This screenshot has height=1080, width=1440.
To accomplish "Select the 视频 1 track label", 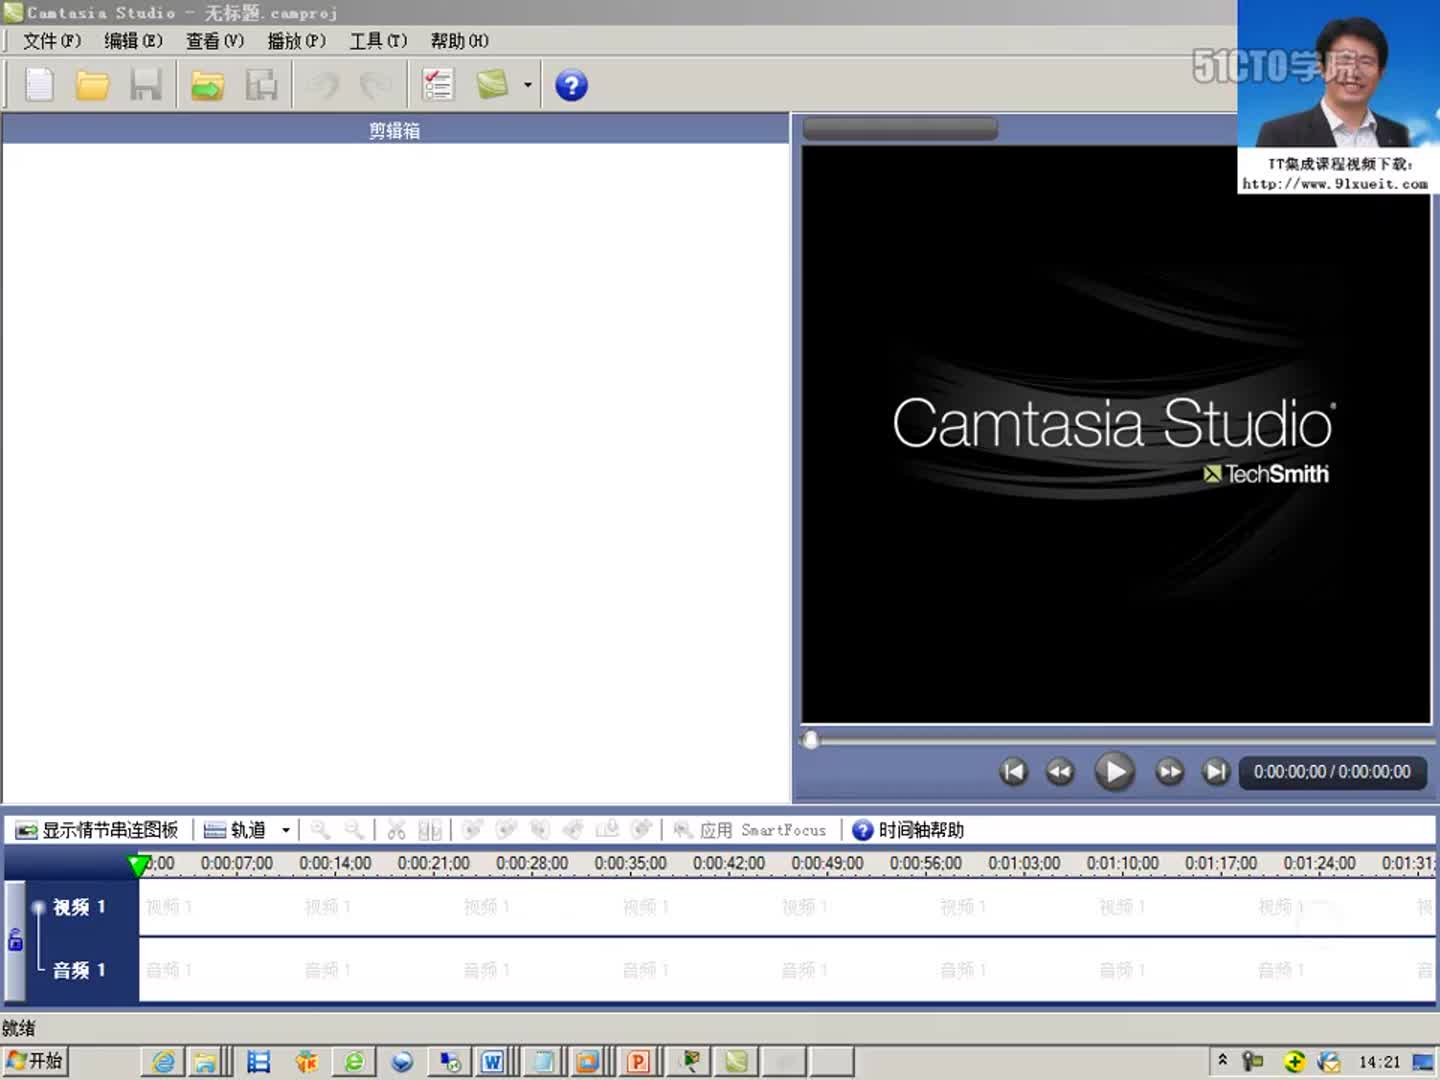I will pos(79,907).
